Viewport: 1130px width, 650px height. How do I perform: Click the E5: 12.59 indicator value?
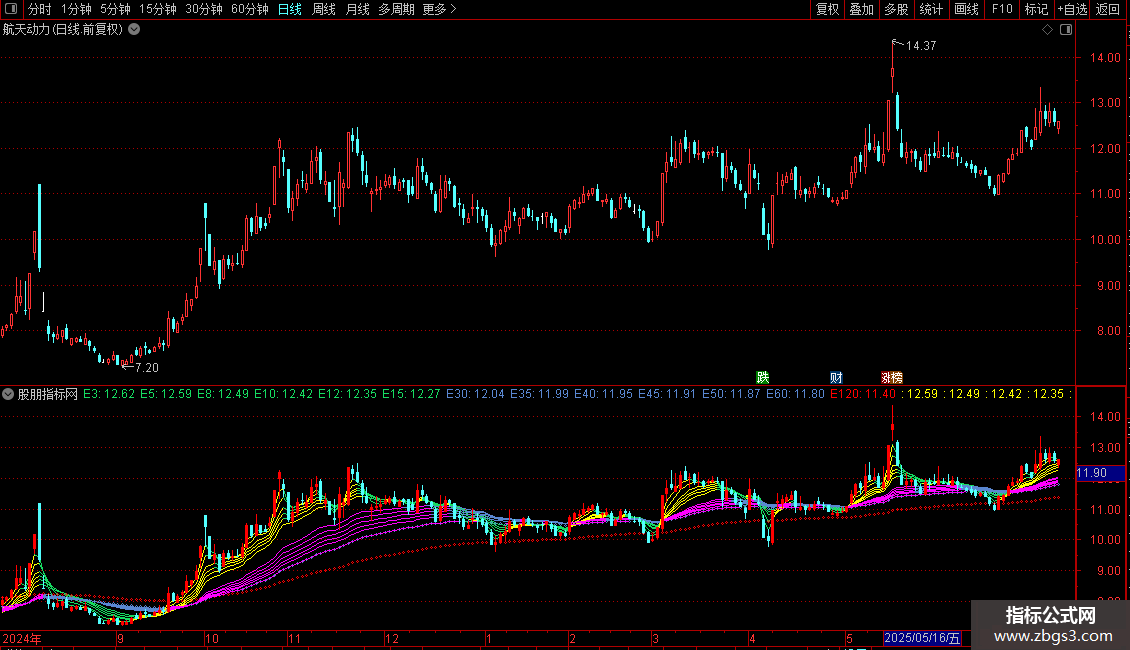pyautogui.click(x=166, y=394)
